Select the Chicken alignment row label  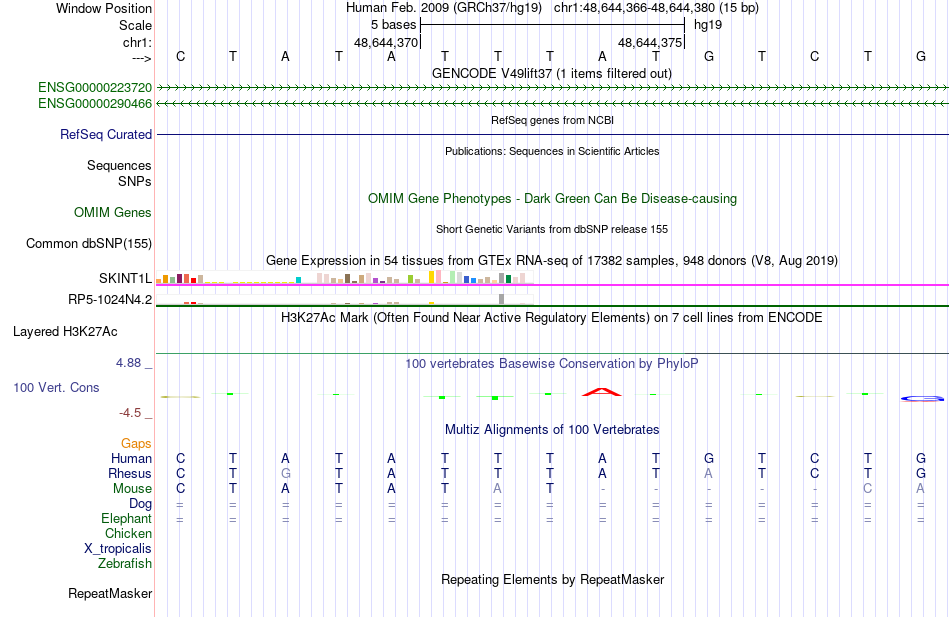click(128, 533)
